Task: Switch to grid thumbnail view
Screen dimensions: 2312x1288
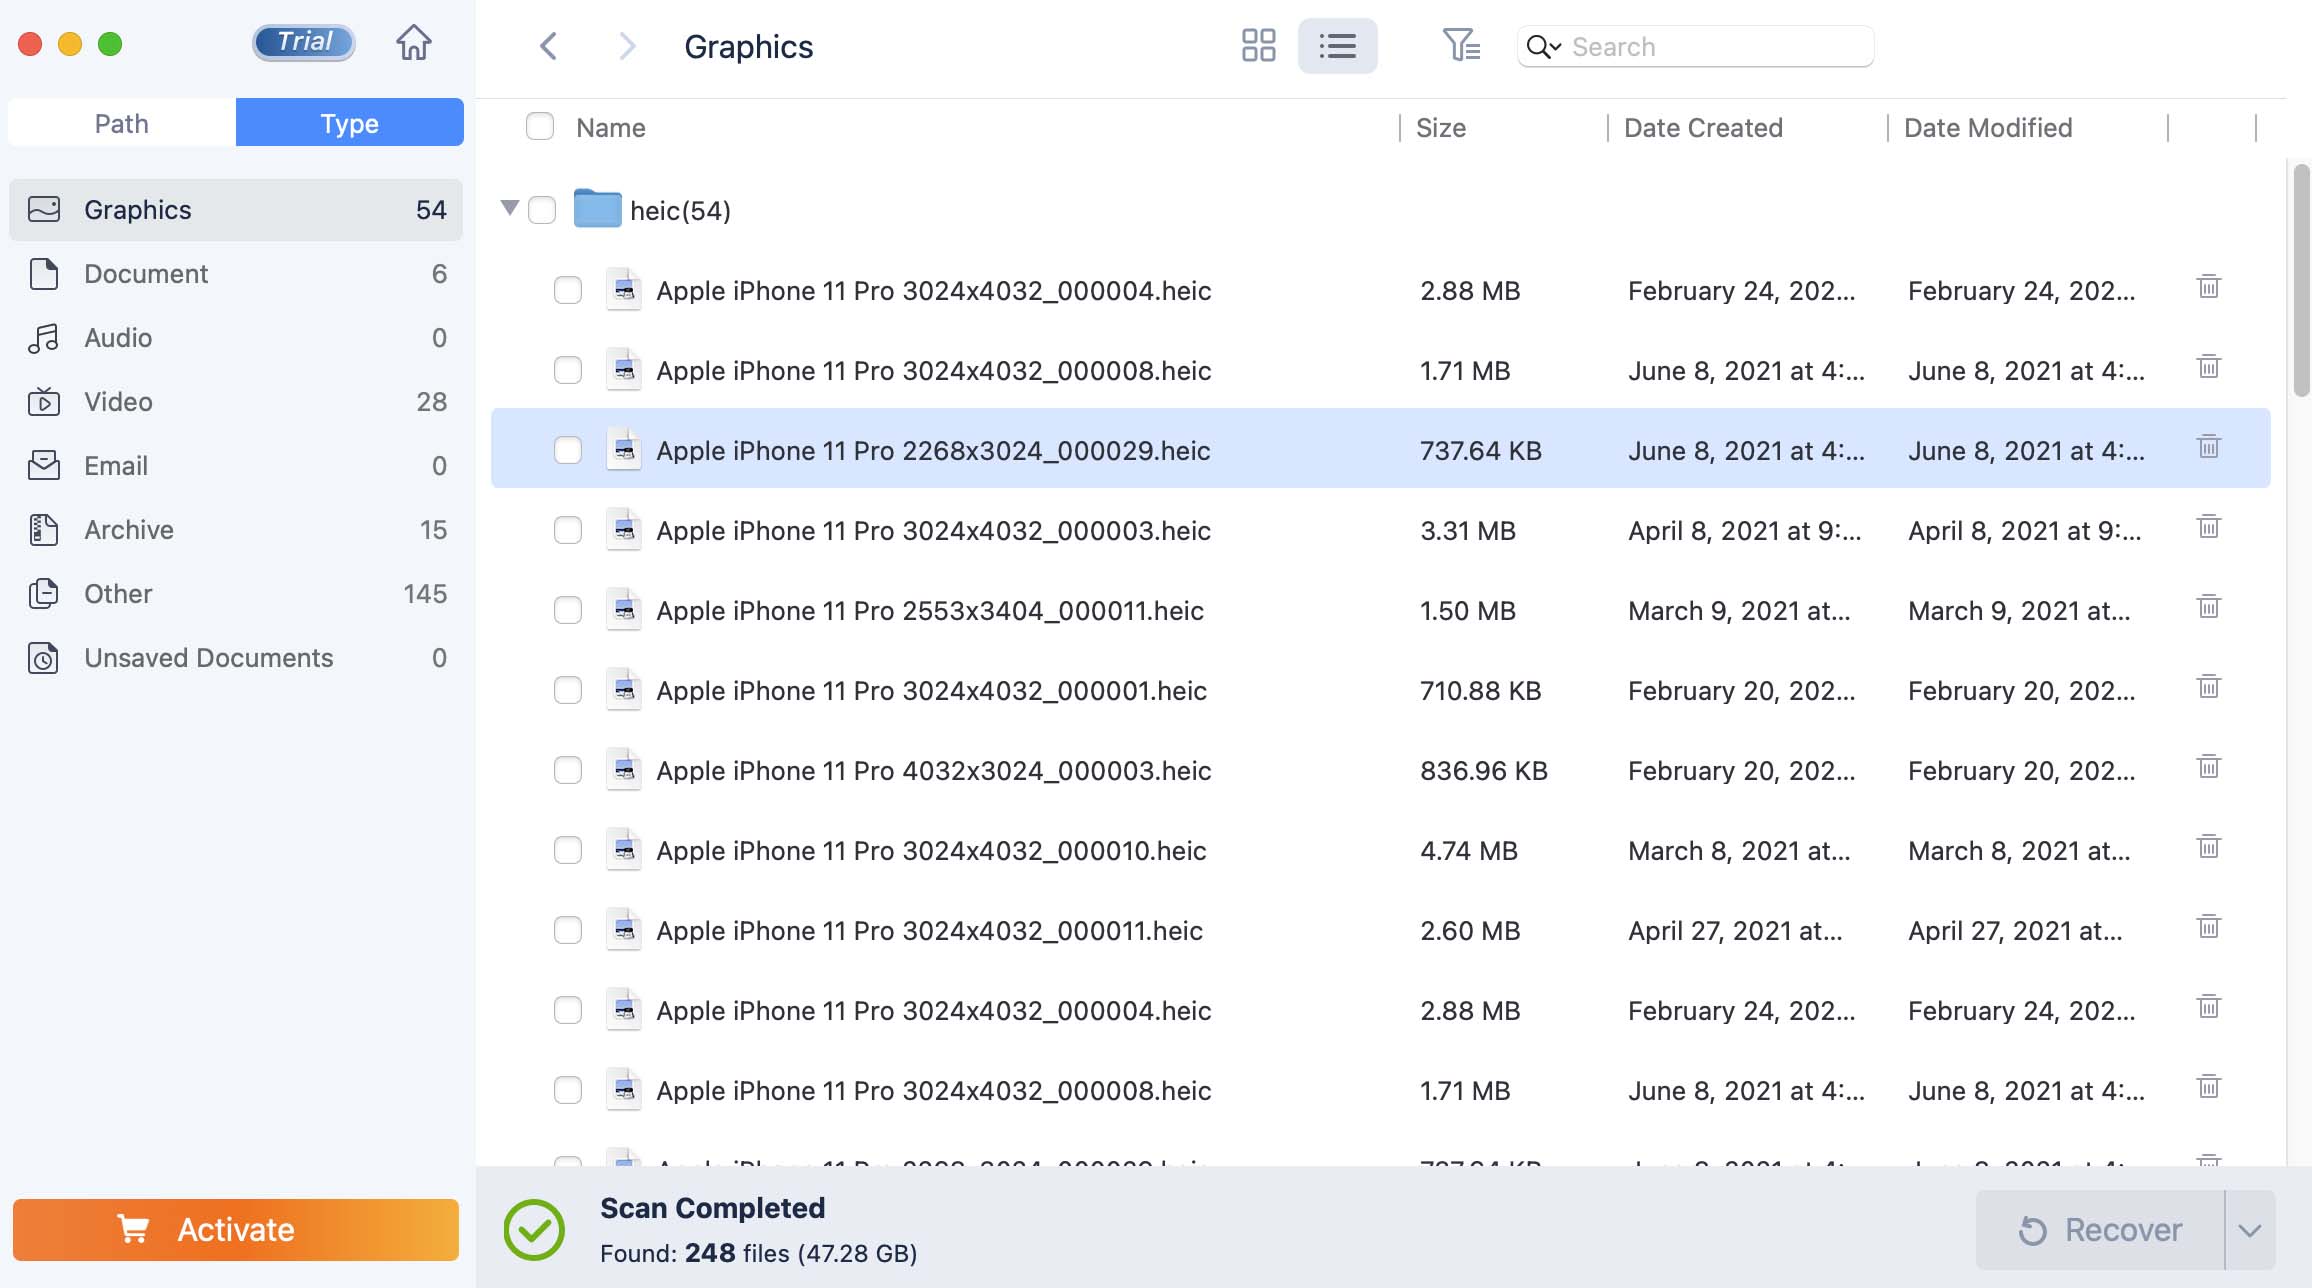Action: pos(1258,46)
